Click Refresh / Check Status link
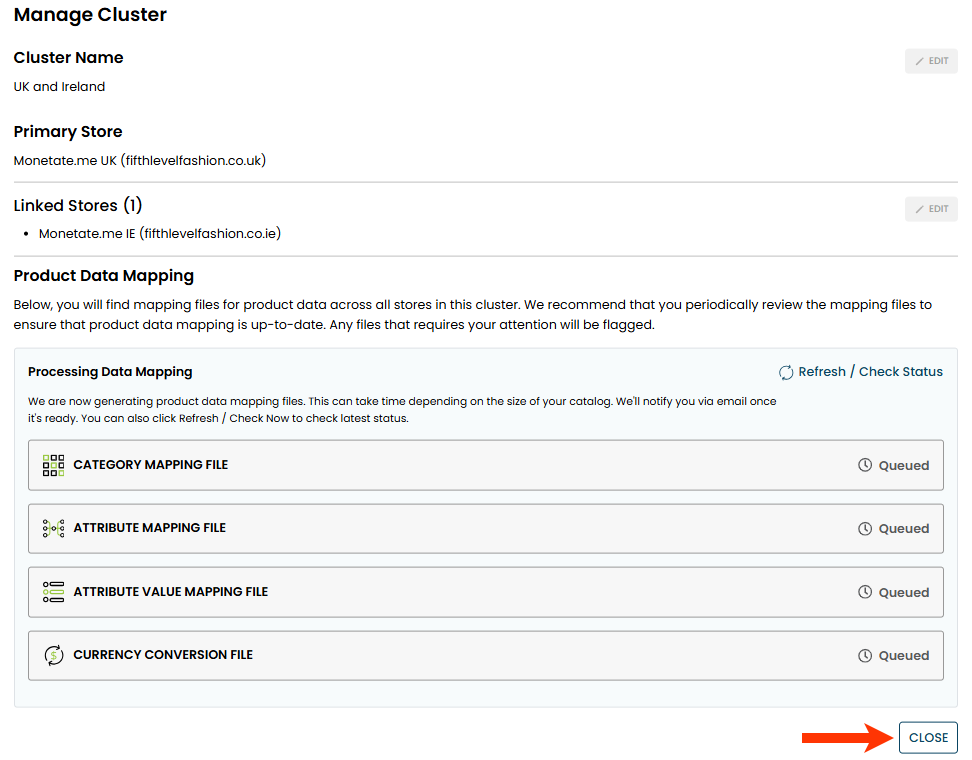Image resolution: width=972 pixels, height=760 pixels. 870,372
